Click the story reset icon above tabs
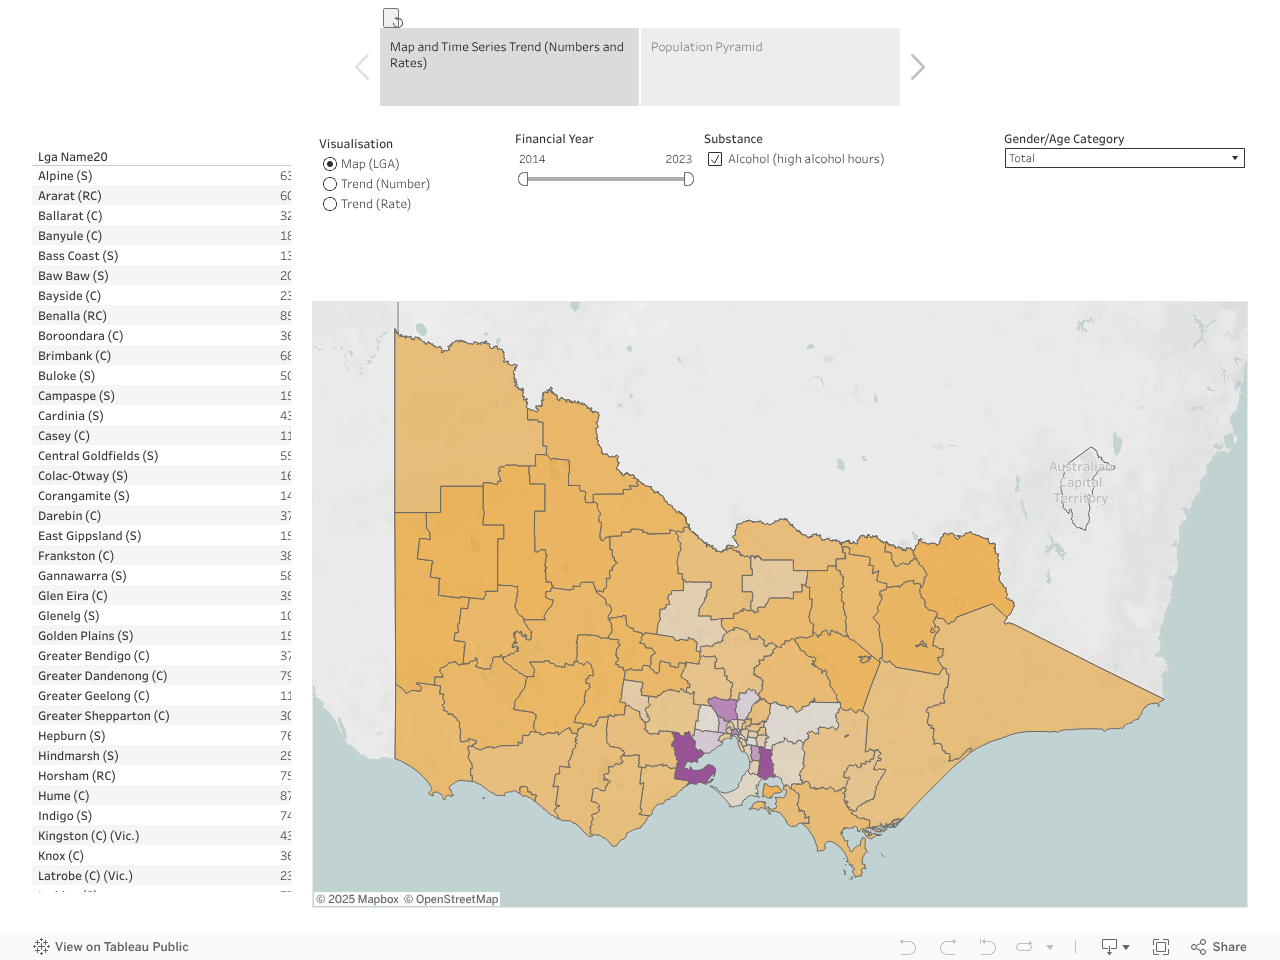The height and width of the screenshot is (960, 1280). 393,18
